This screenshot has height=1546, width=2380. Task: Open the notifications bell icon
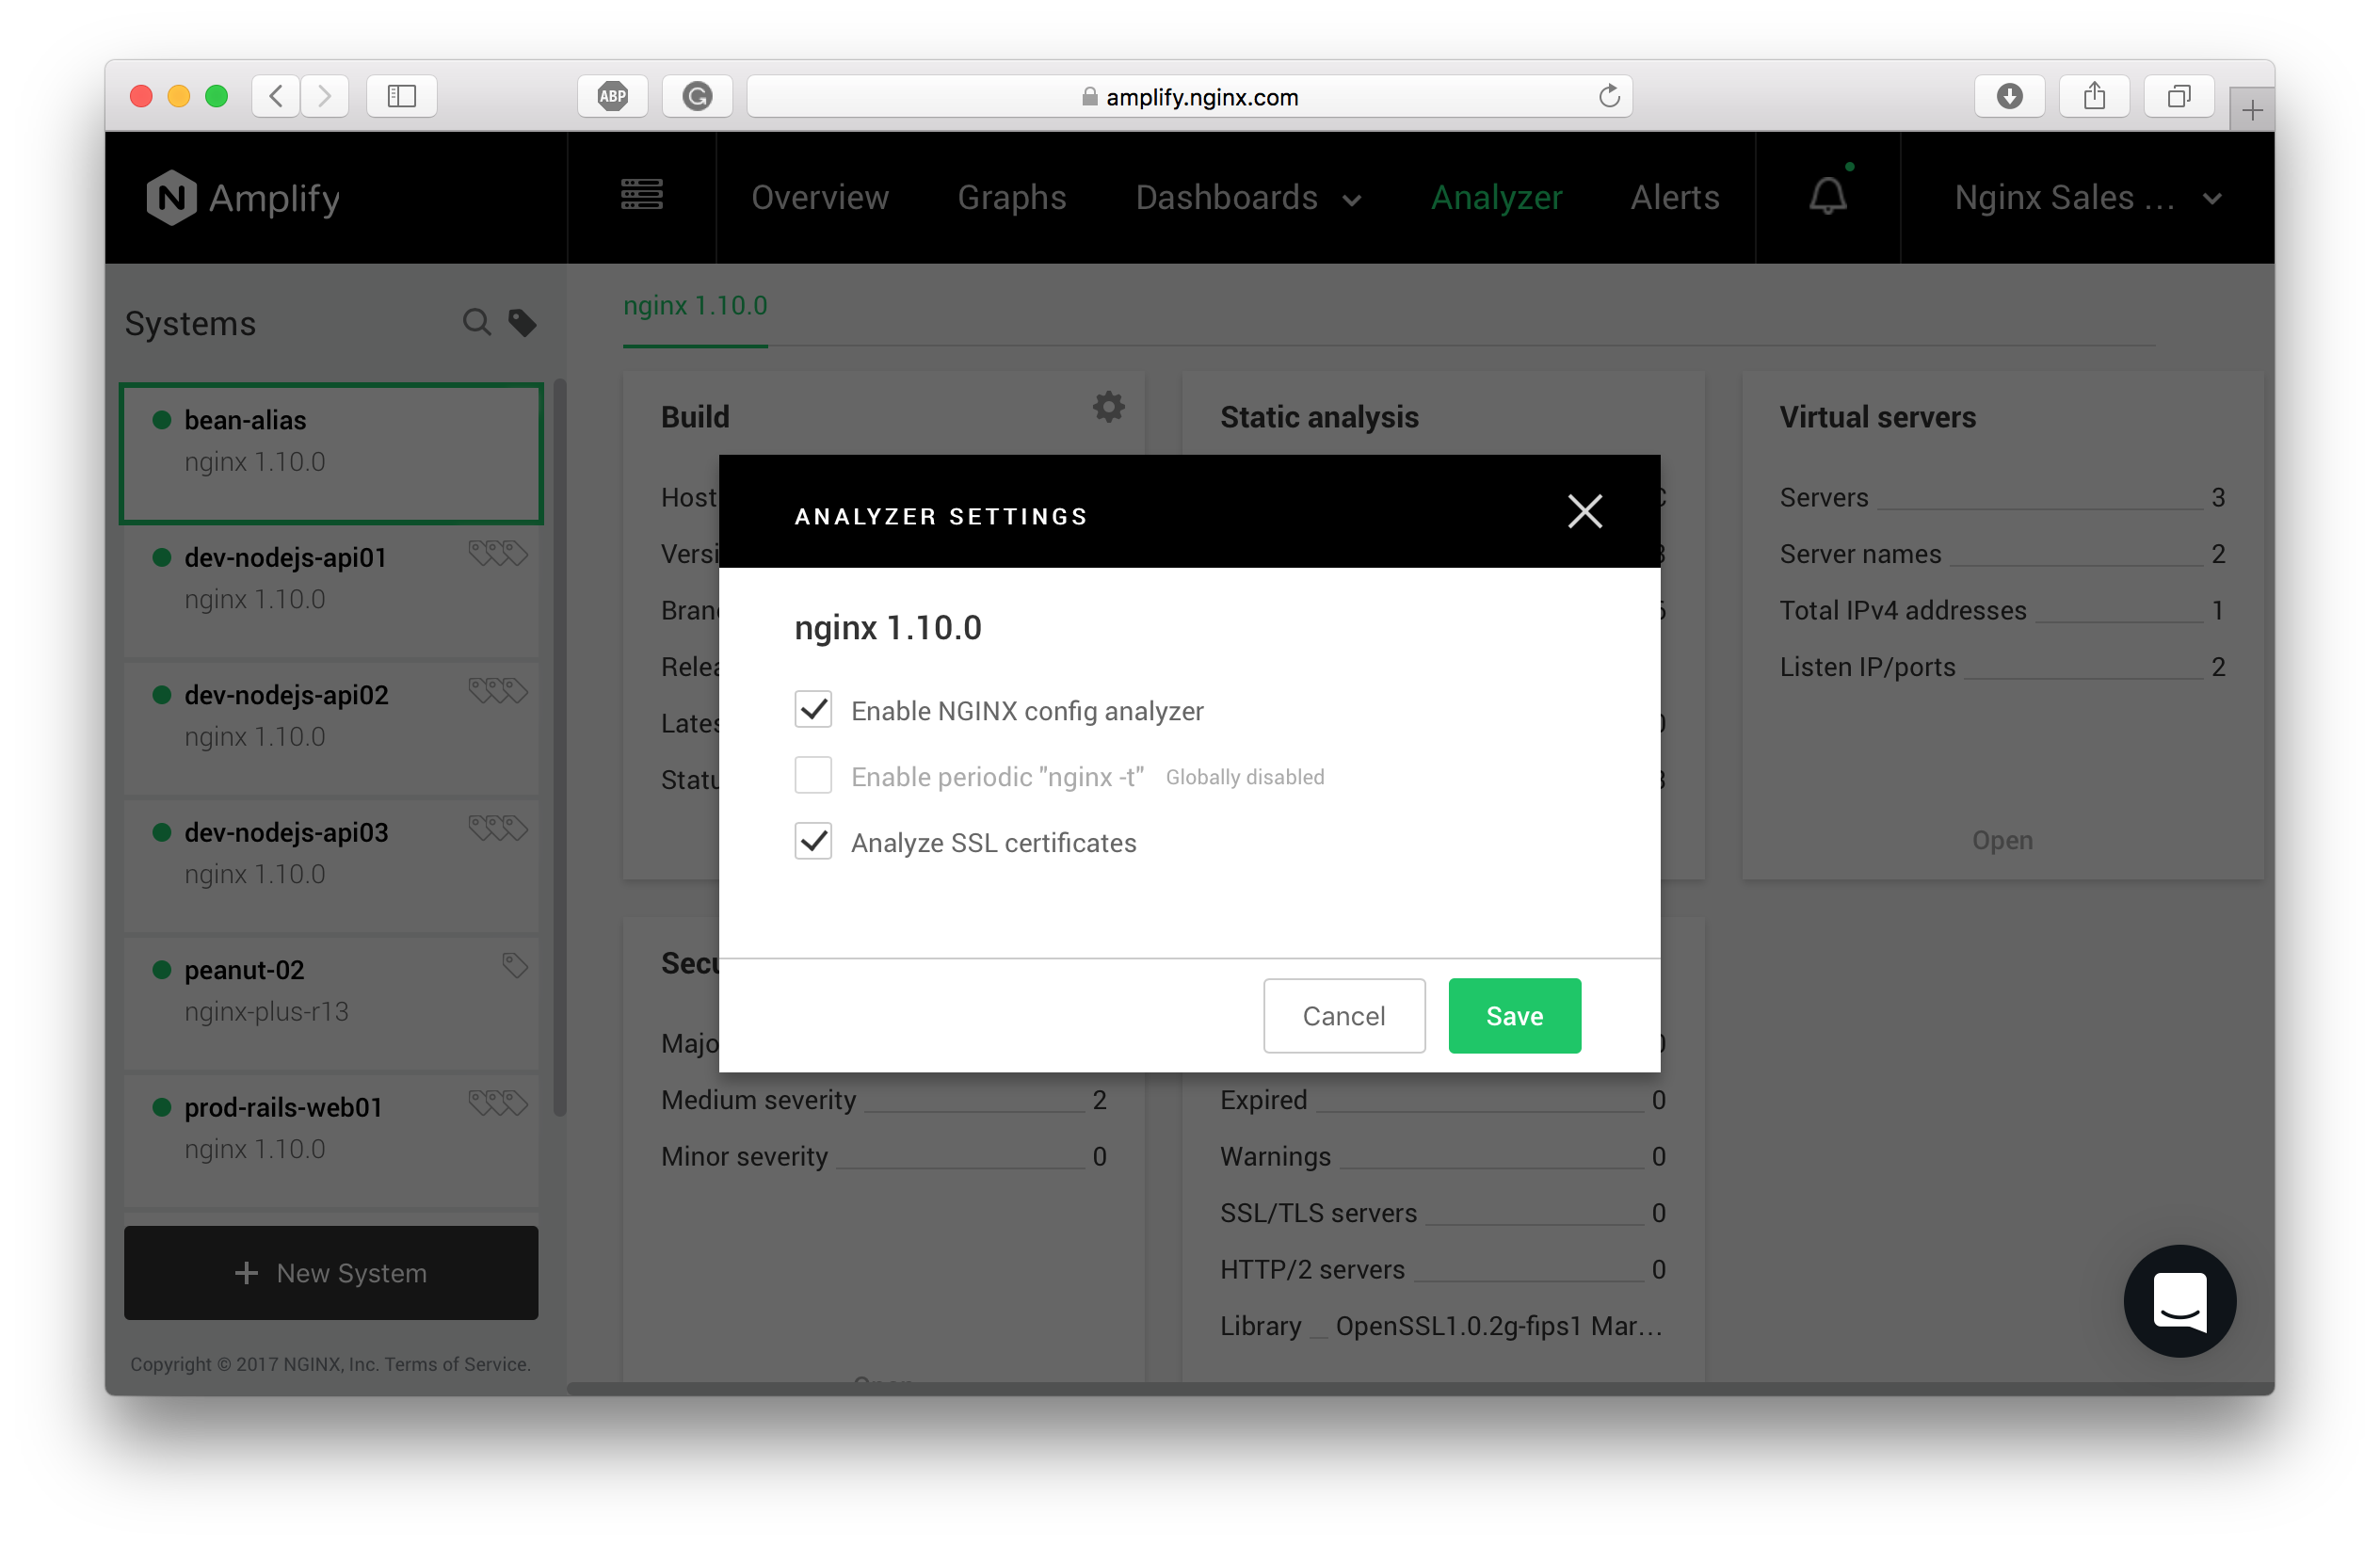point(1827,196)
